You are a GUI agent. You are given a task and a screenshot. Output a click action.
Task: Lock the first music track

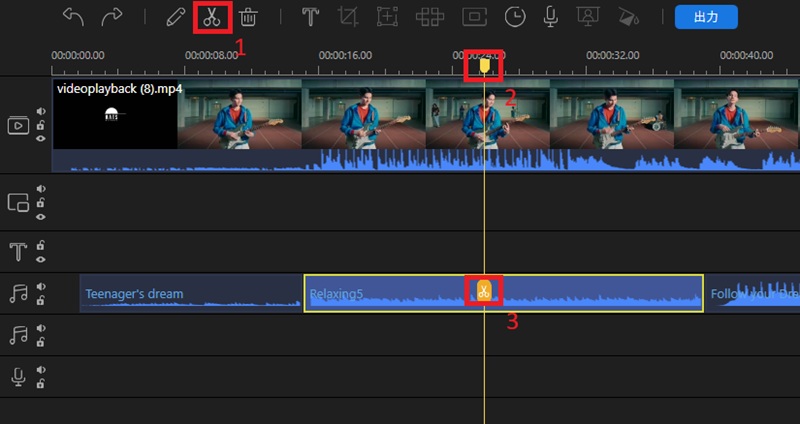coord(41,301)
